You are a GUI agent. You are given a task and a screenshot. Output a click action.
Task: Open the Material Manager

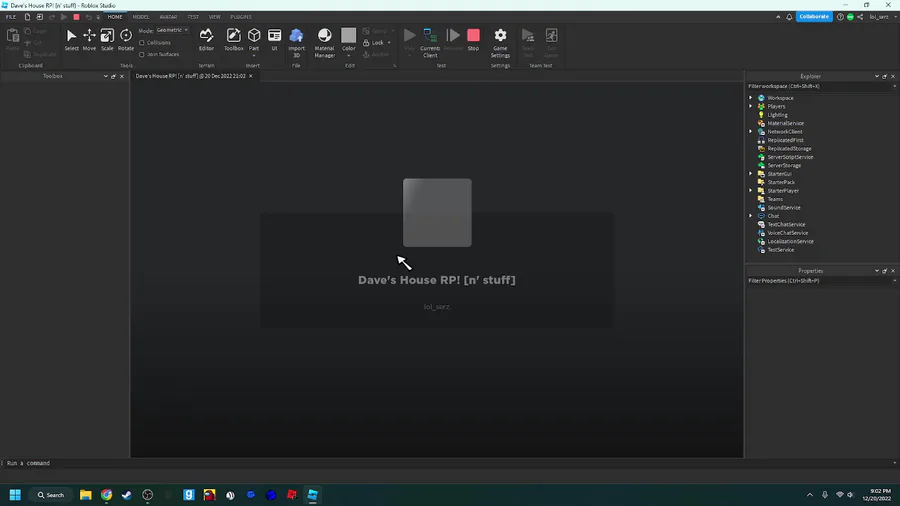pyautogui.click(x=324, y=42)
